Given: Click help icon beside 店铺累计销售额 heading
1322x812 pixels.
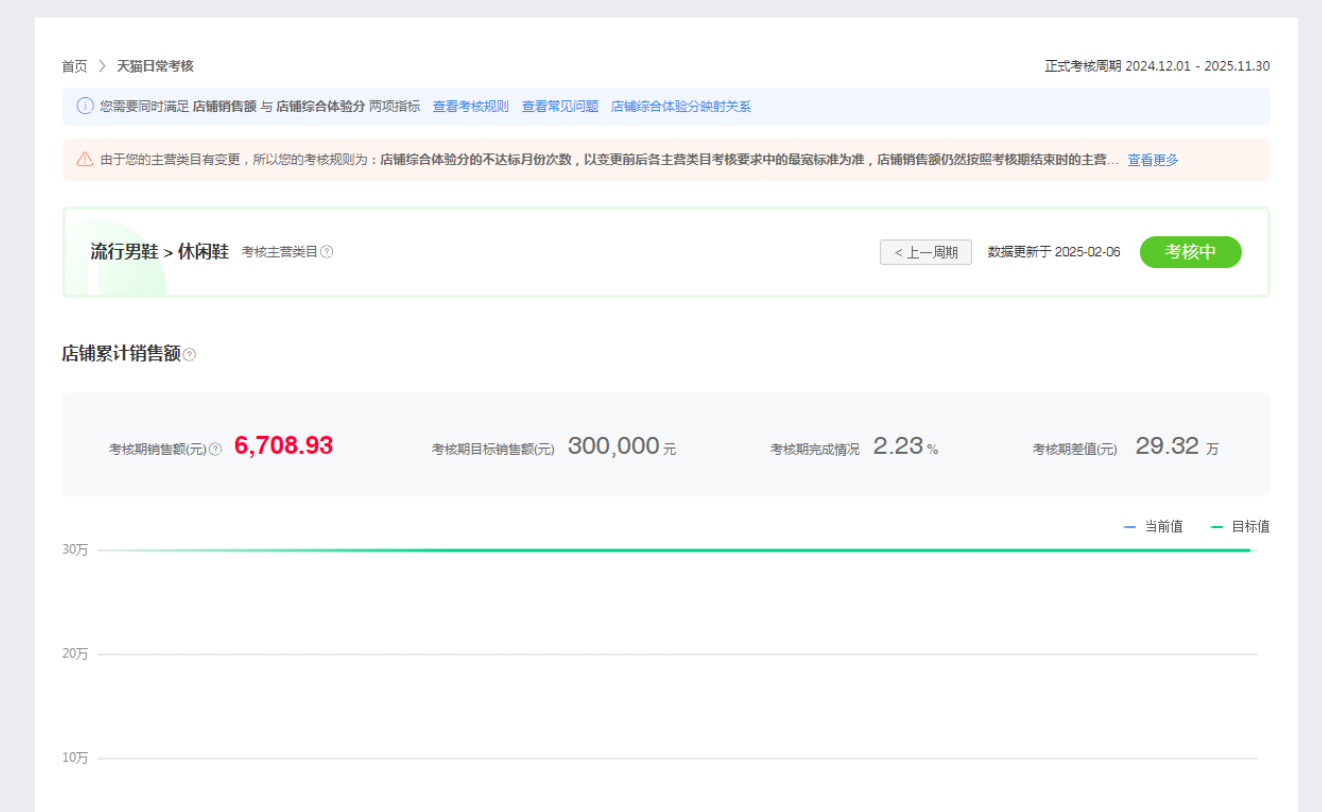Looking at the screenshot, I should pos(190,355).
